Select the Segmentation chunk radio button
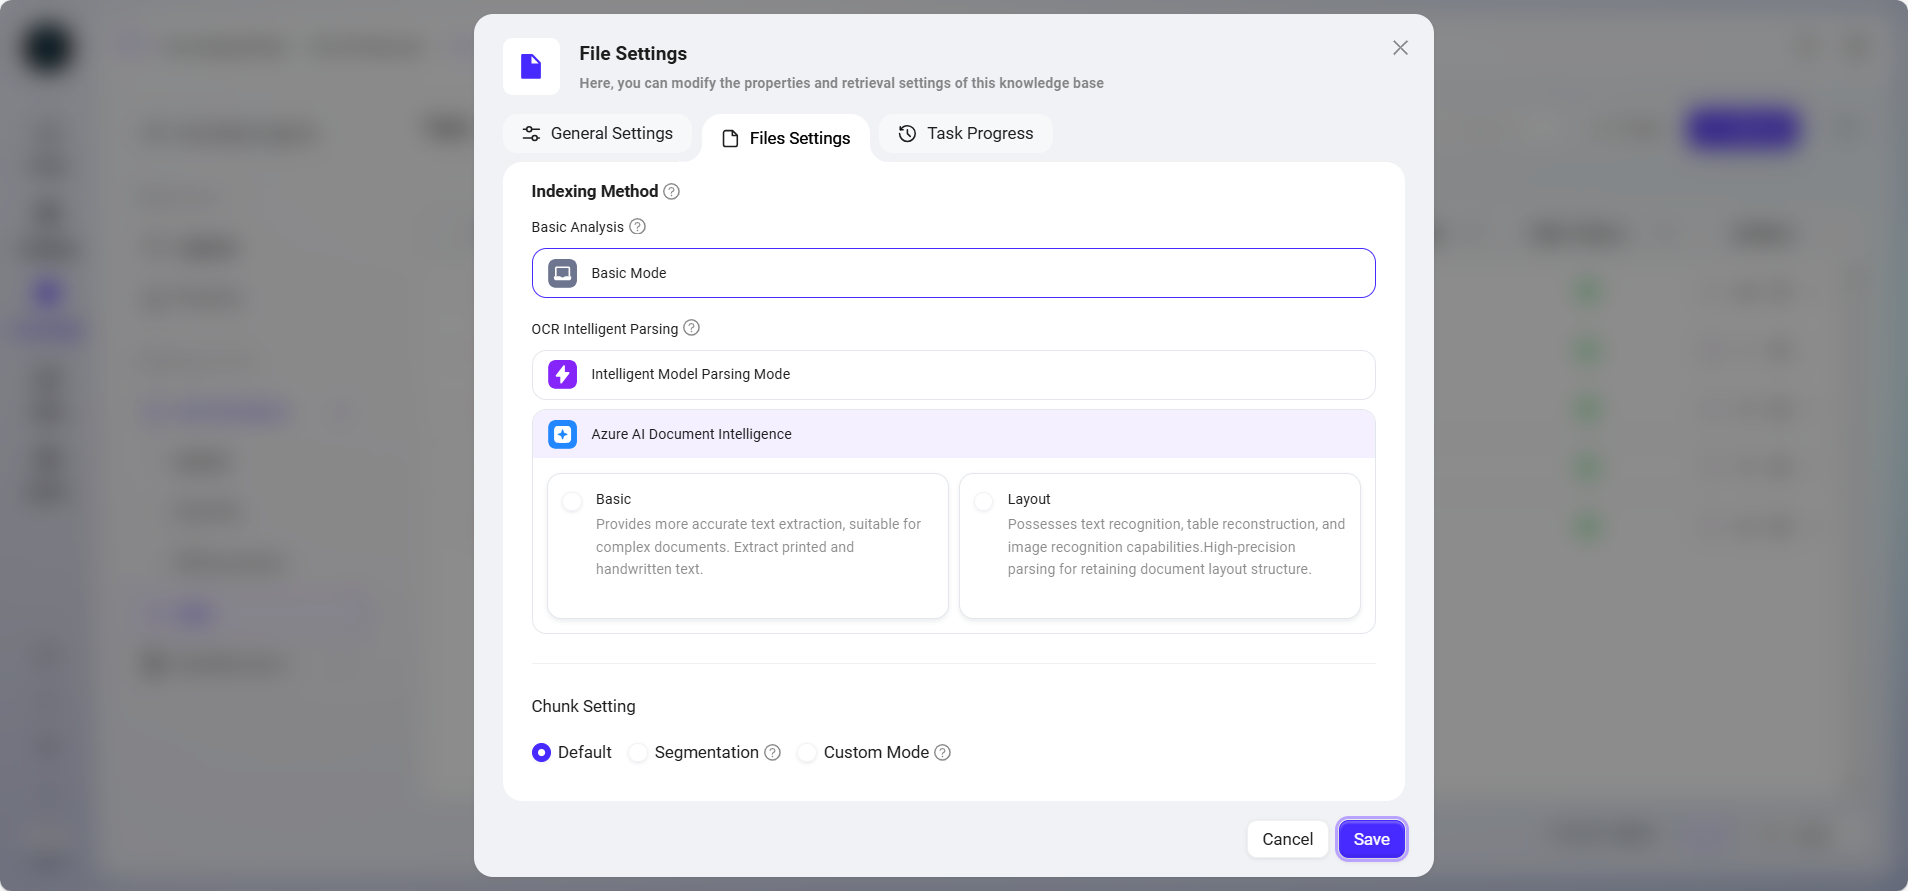Viewport: 1908px width, 891px height. point(638,753)
